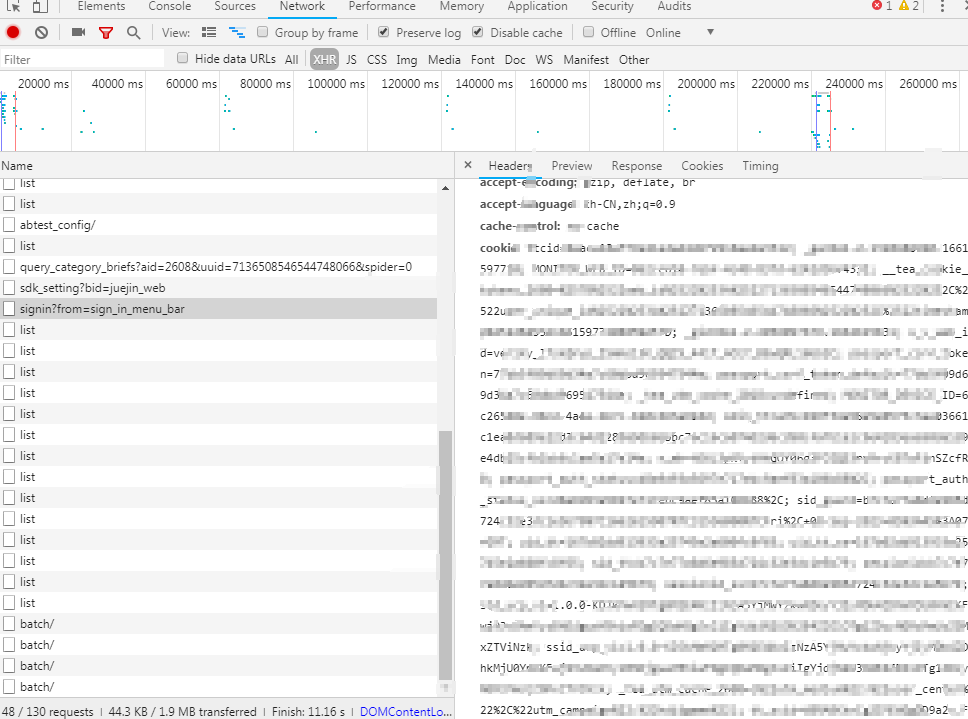Viewport: 968px width, 719px height.
Task: Filter requests by JS
Action: (x=351, y=59)
